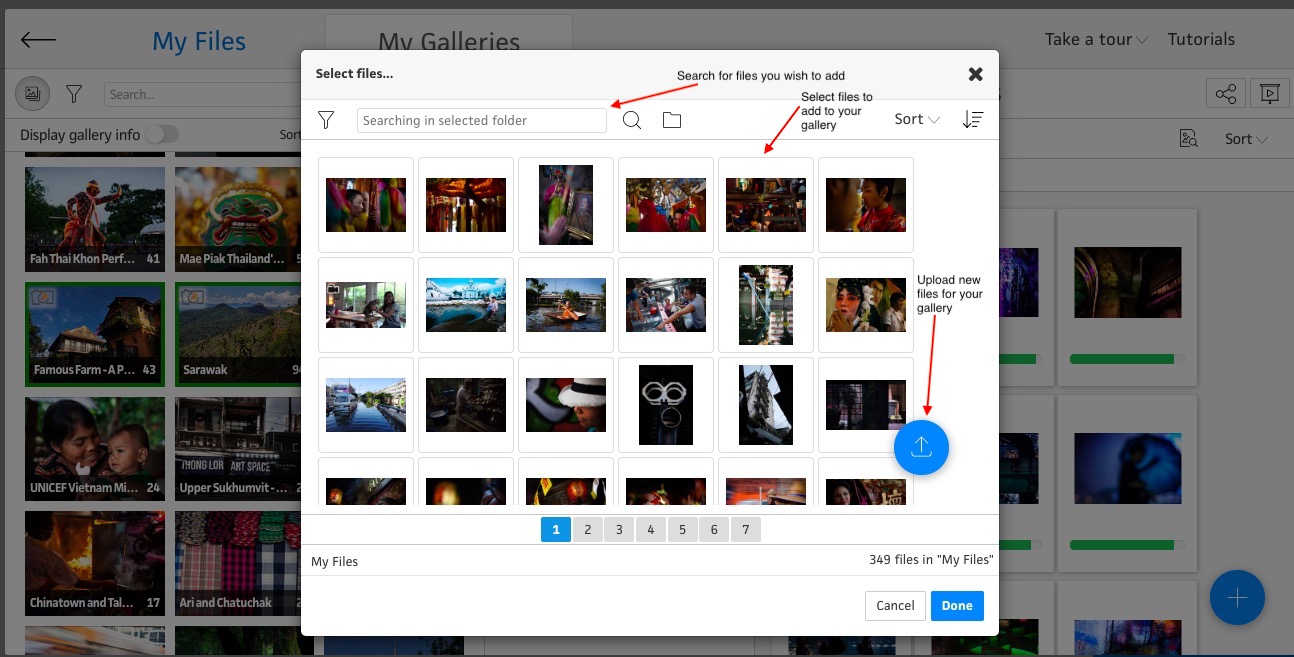Switch to My Galleries tab
The image size is (1294, 657).
tap(449, 43)
